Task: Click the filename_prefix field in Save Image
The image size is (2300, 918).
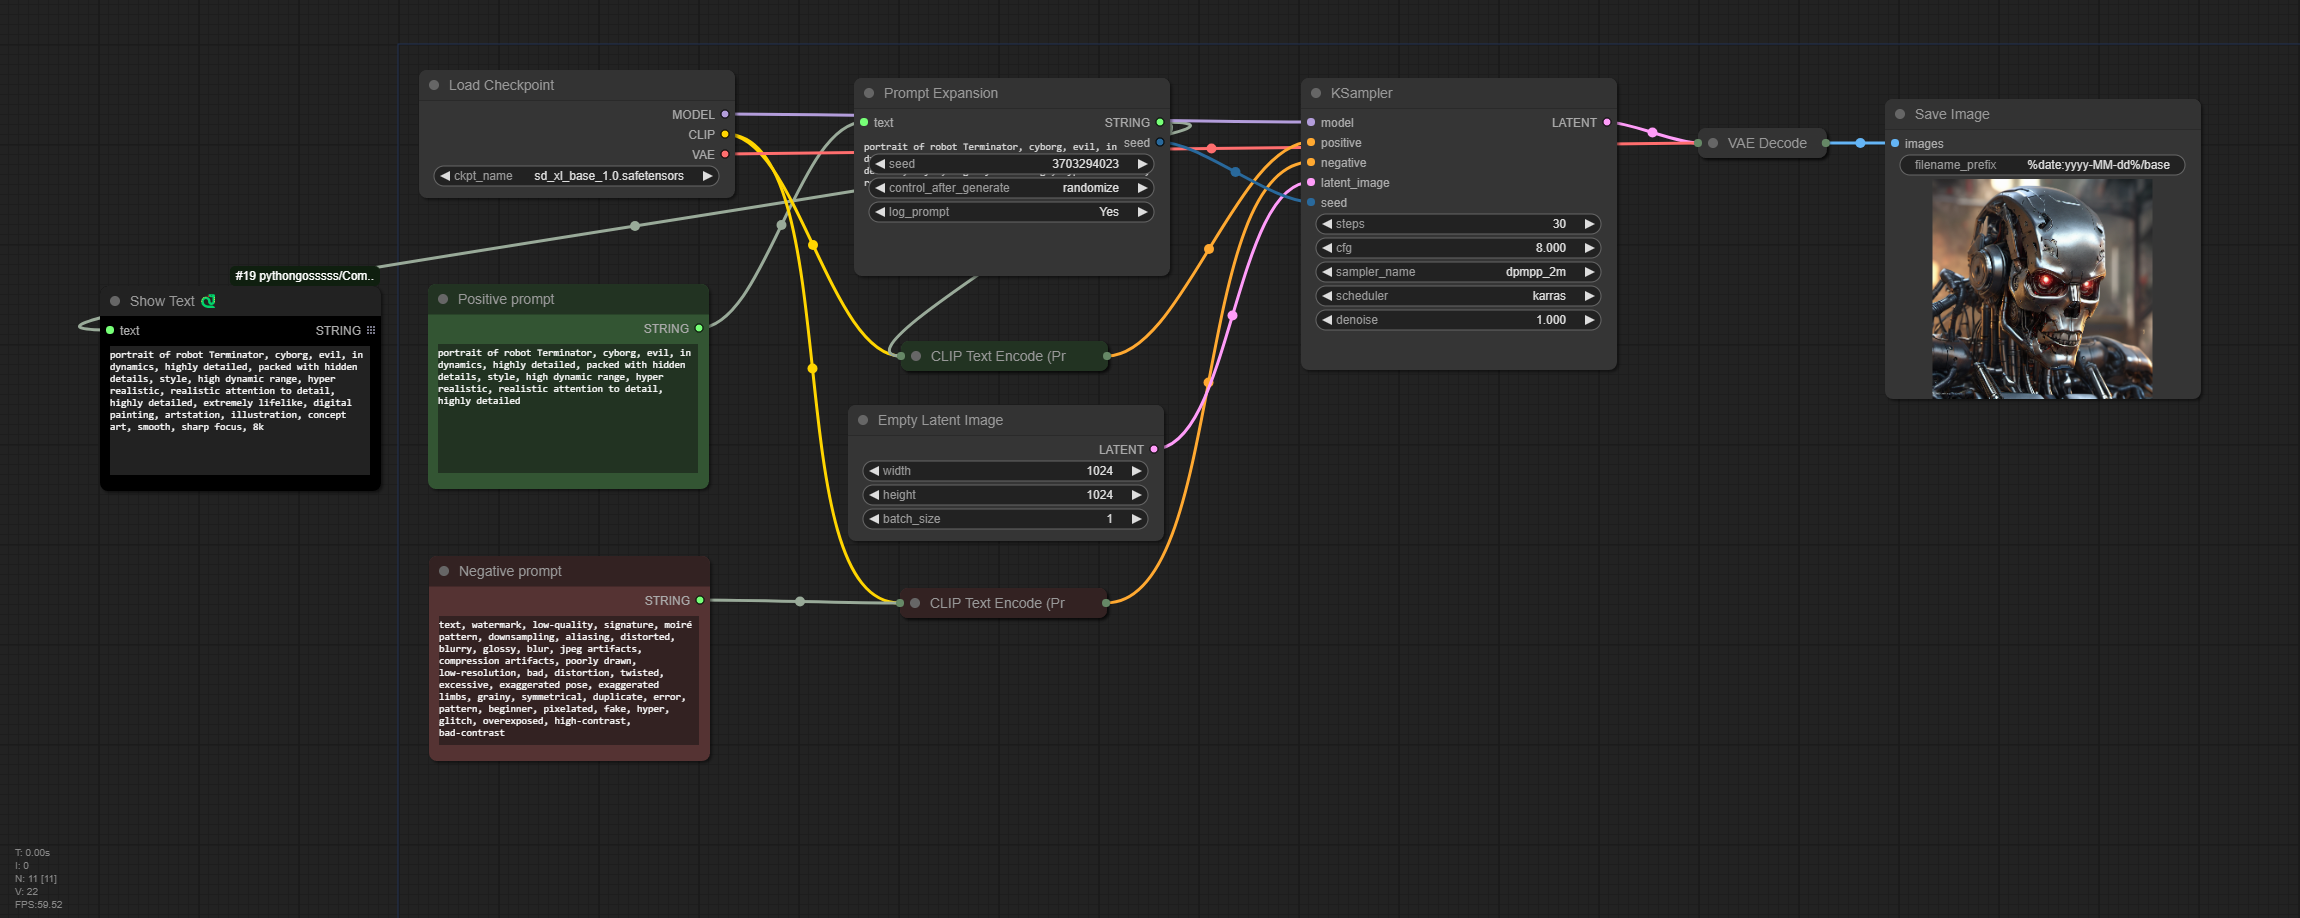Action: [2042, 165]
